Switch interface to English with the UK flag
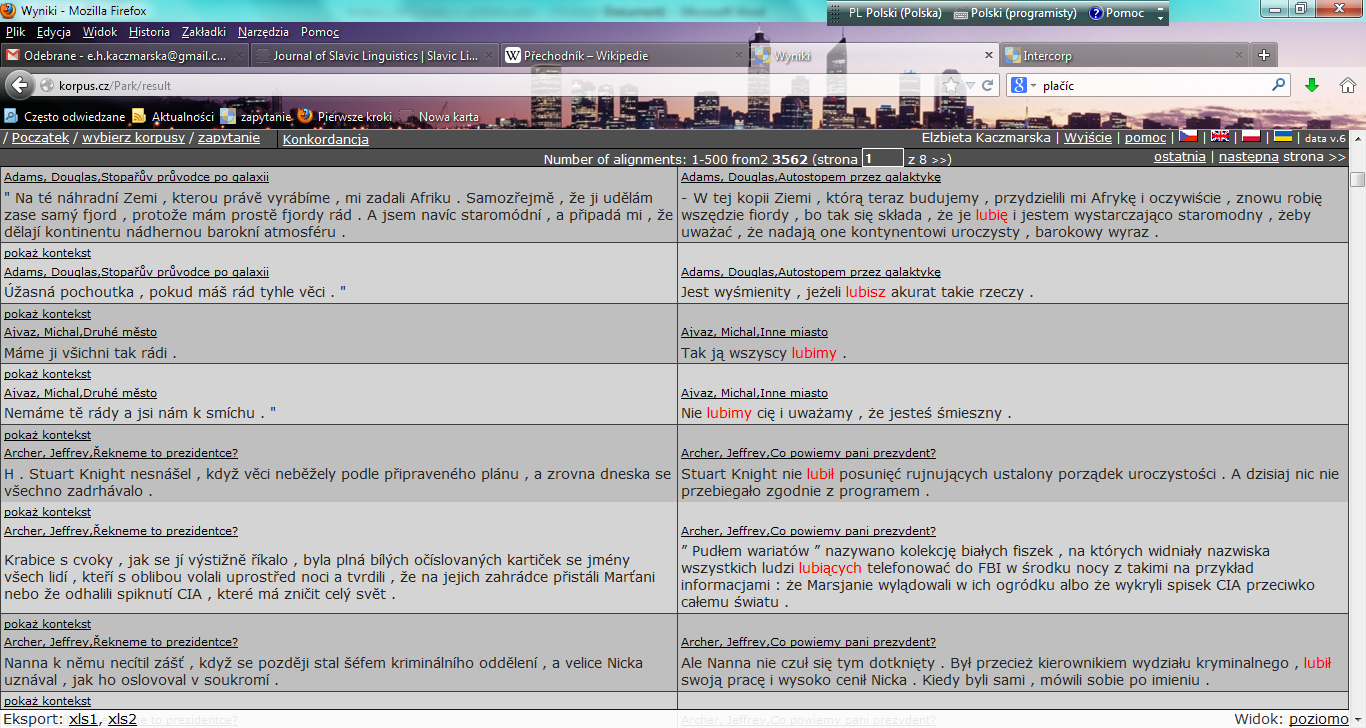This screenshot has width=1366, height=728. (x=1220, y=136)
